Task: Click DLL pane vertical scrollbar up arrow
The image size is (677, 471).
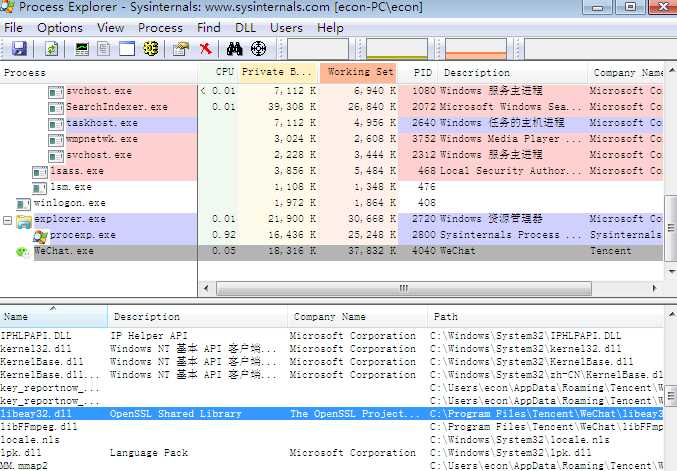Action: pyautogui.click(x=671, y=315)
